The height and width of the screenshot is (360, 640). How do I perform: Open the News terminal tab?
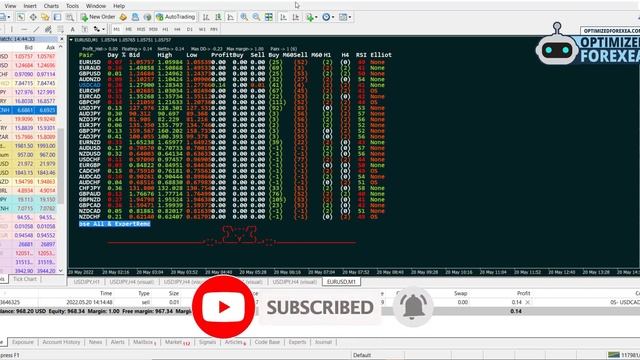pyautogui.click(x=96, y=342)
